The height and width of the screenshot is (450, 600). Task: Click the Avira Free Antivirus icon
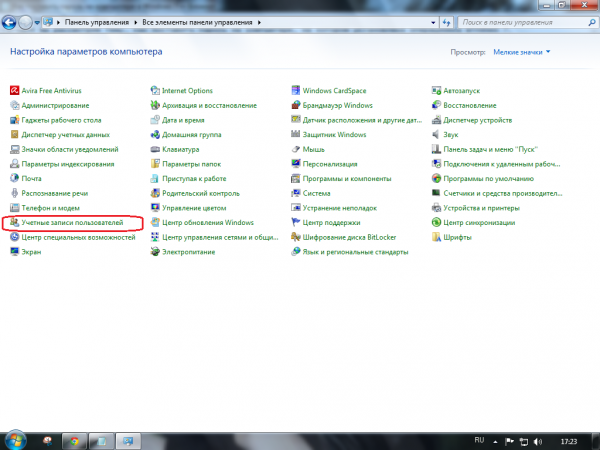pos(15,91)
